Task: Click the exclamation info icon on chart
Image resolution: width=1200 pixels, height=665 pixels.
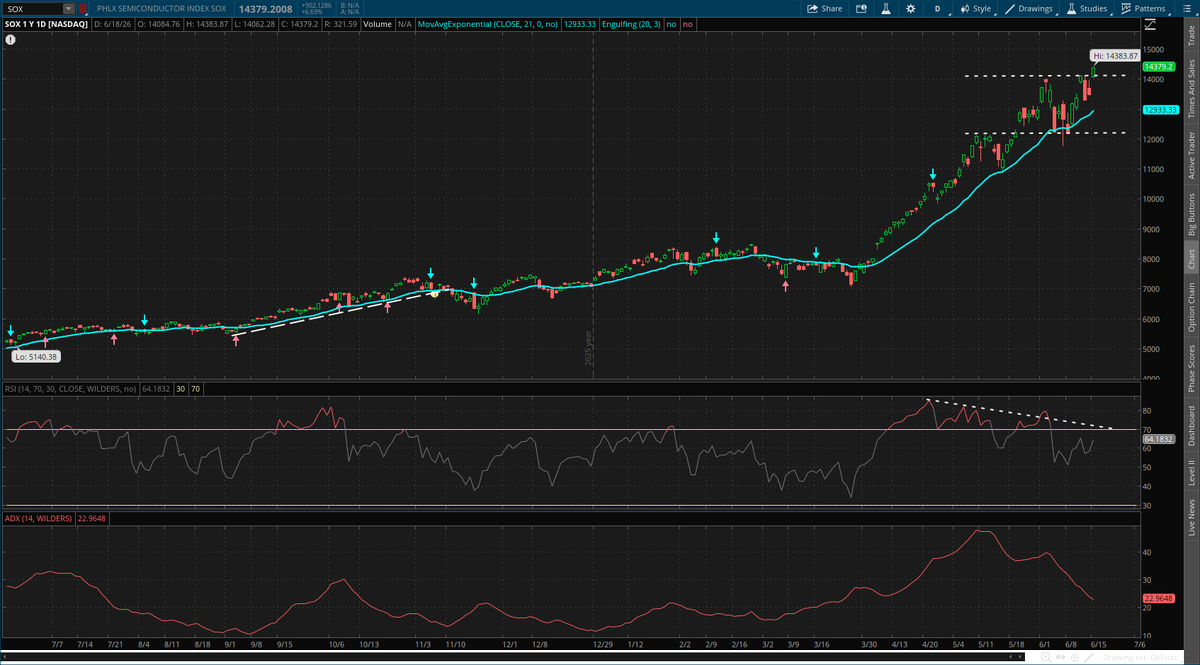Action: click(10, 40)
